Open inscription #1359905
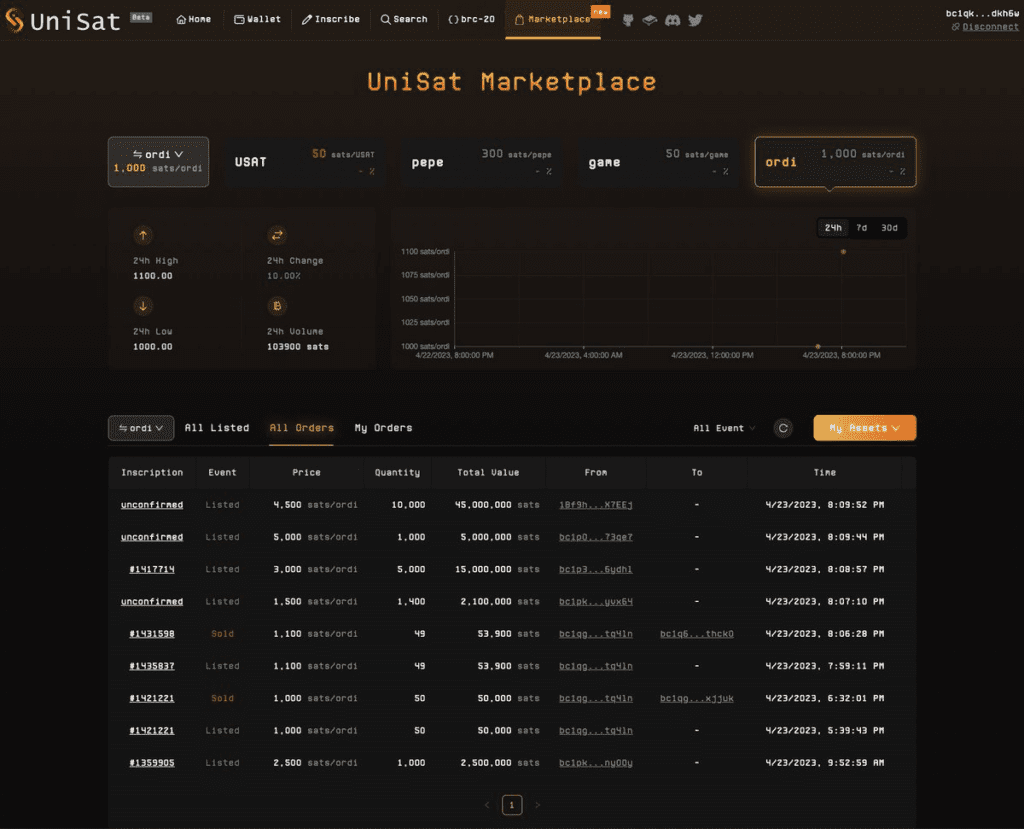This screenshot has width=1024, height=829. click(x=152, y=763)
